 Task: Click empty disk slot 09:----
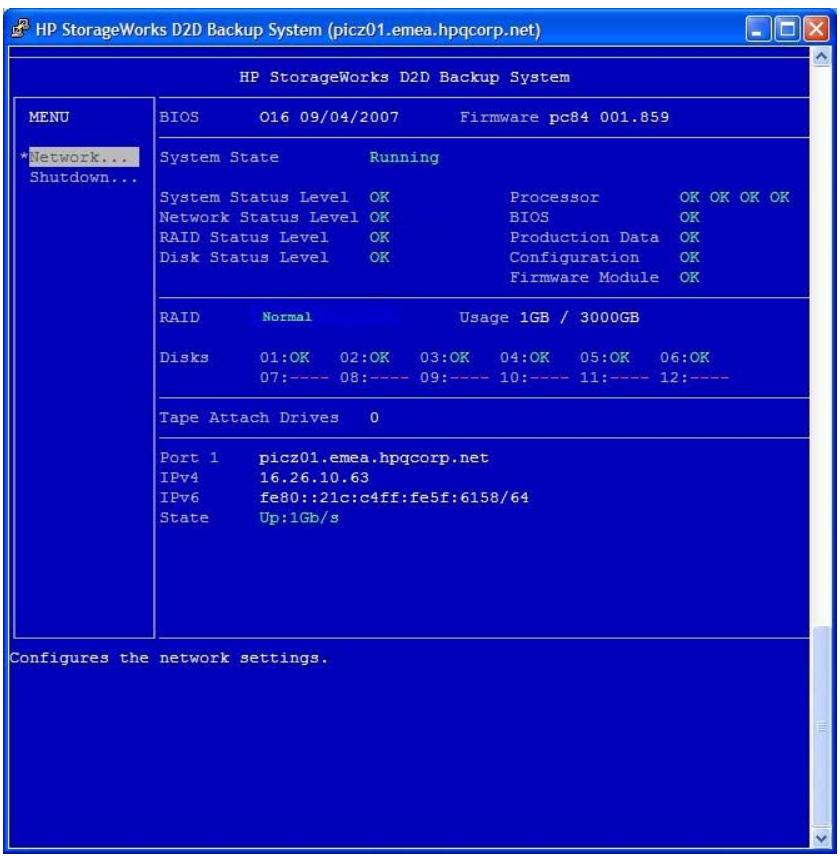[454, 378]
